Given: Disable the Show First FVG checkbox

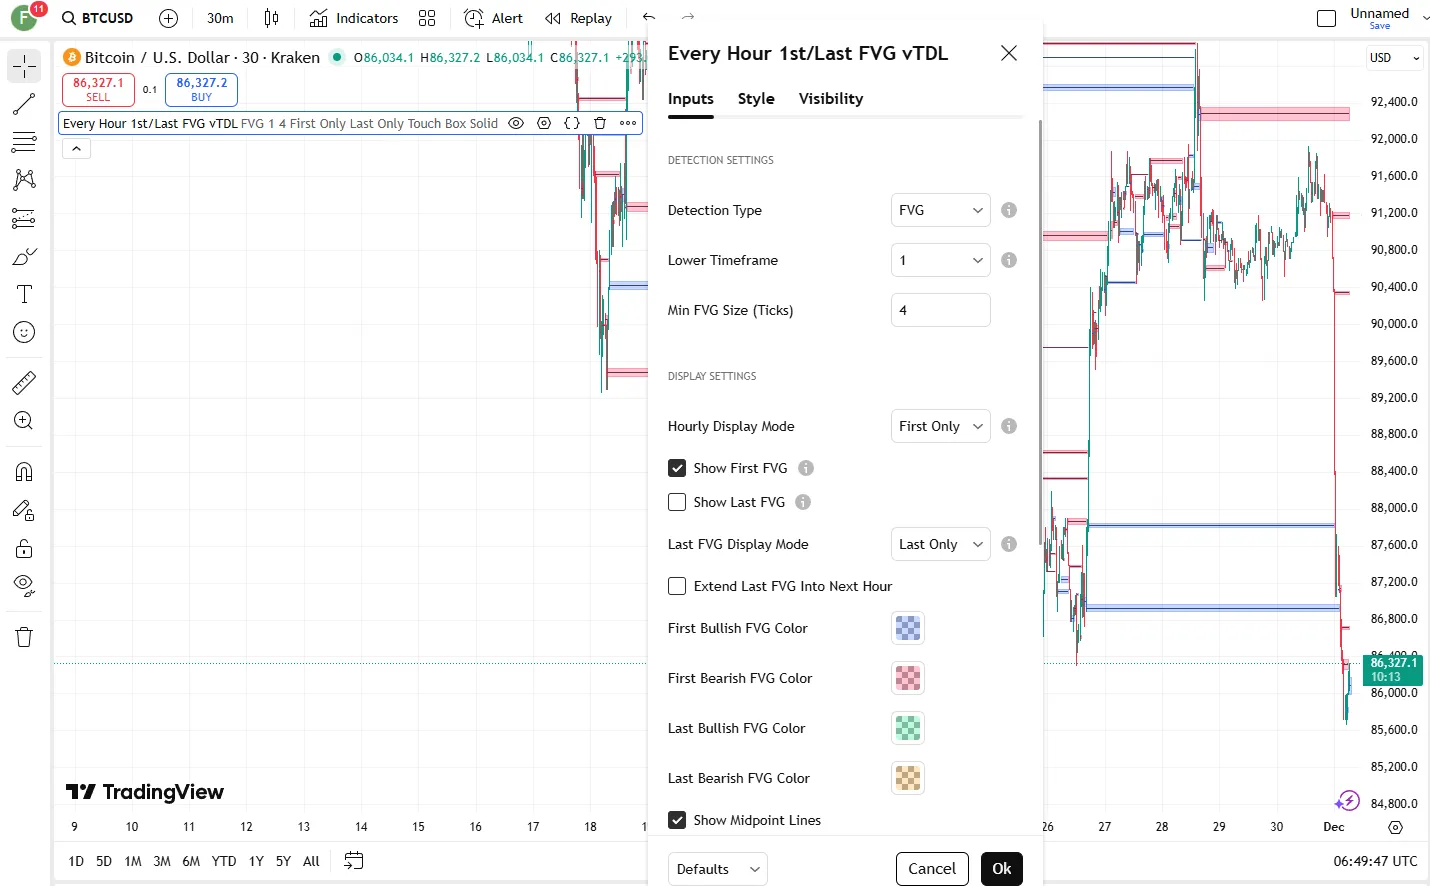Looking at the screenshot, I should (x=677, y=468).
